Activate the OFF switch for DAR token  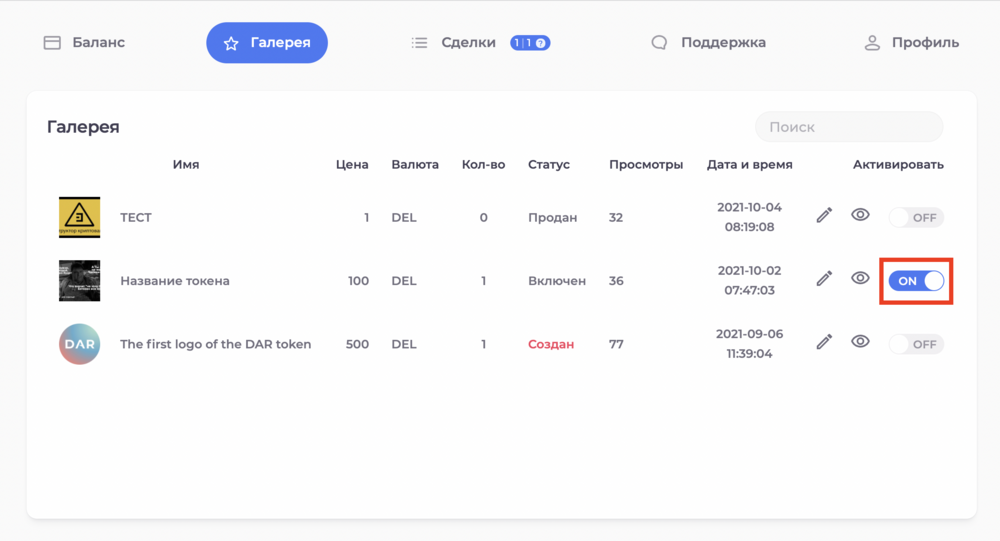[916, 345]
